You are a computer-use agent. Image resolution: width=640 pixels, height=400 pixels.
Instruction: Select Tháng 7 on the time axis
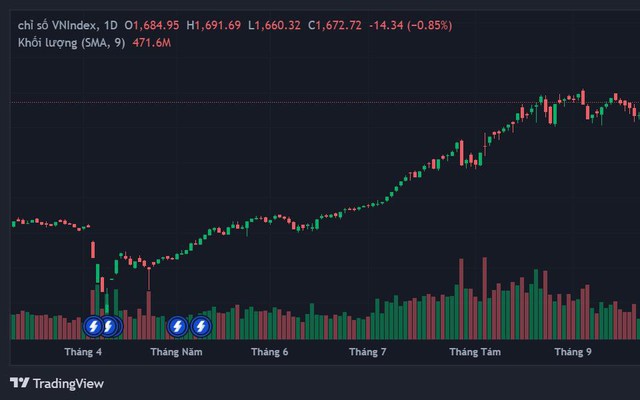[x=368, y=352]
